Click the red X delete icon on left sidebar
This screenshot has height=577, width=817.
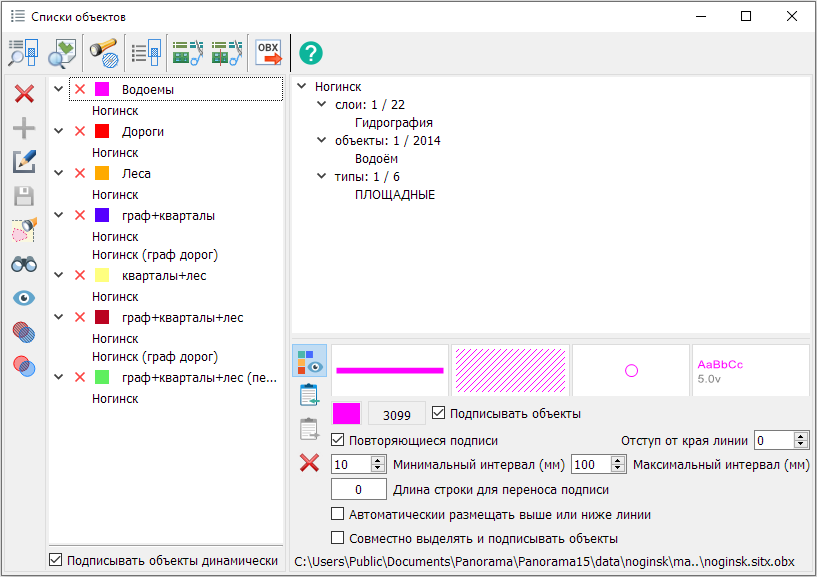coord(23,94)
